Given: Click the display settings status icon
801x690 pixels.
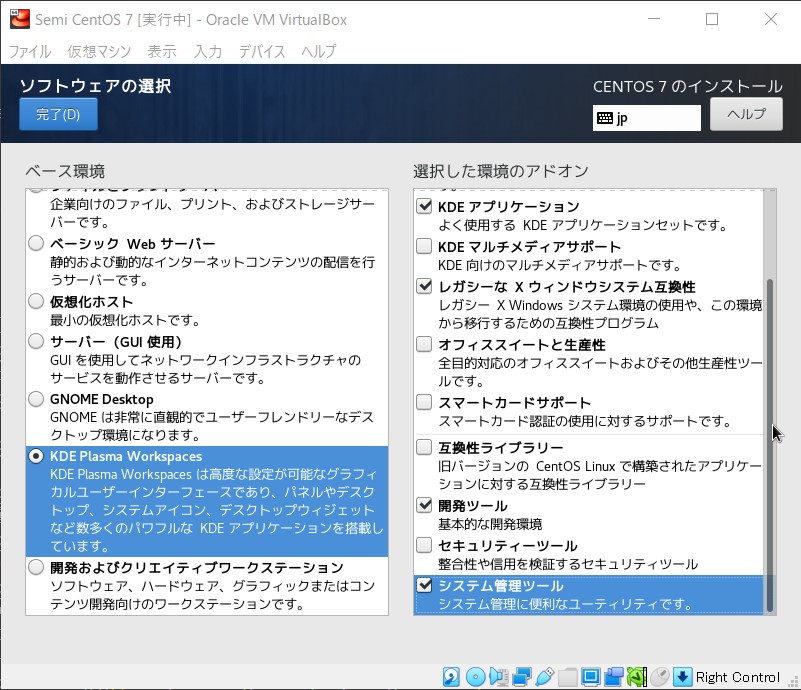Looking at the screenshot, I should [591, 677].
